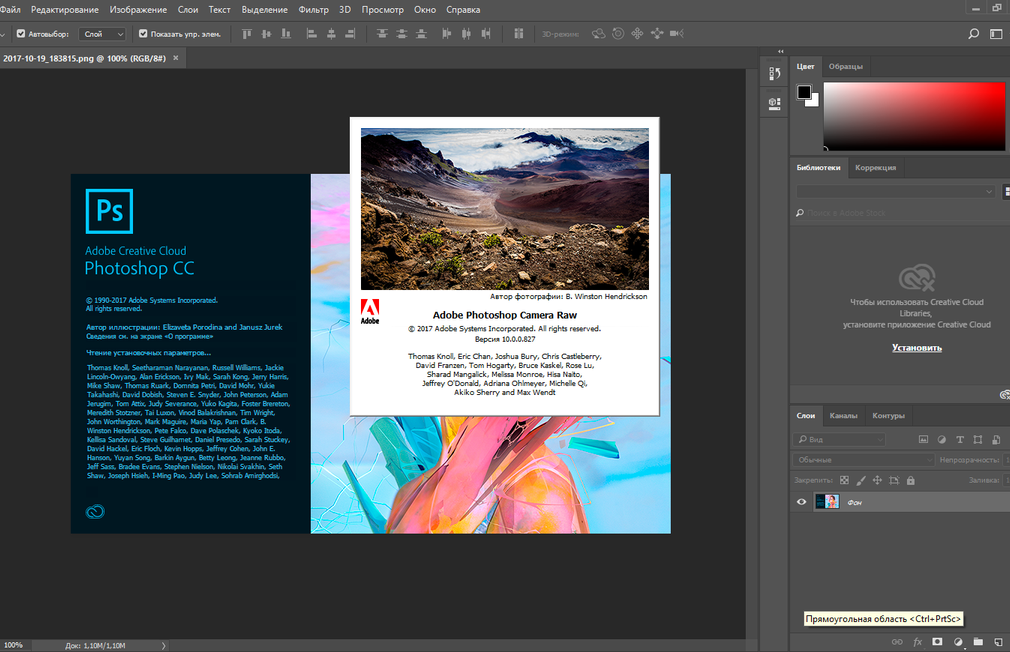Hide the Фон layer visibility eye
1010x652 pixels.
click(801, 502)
